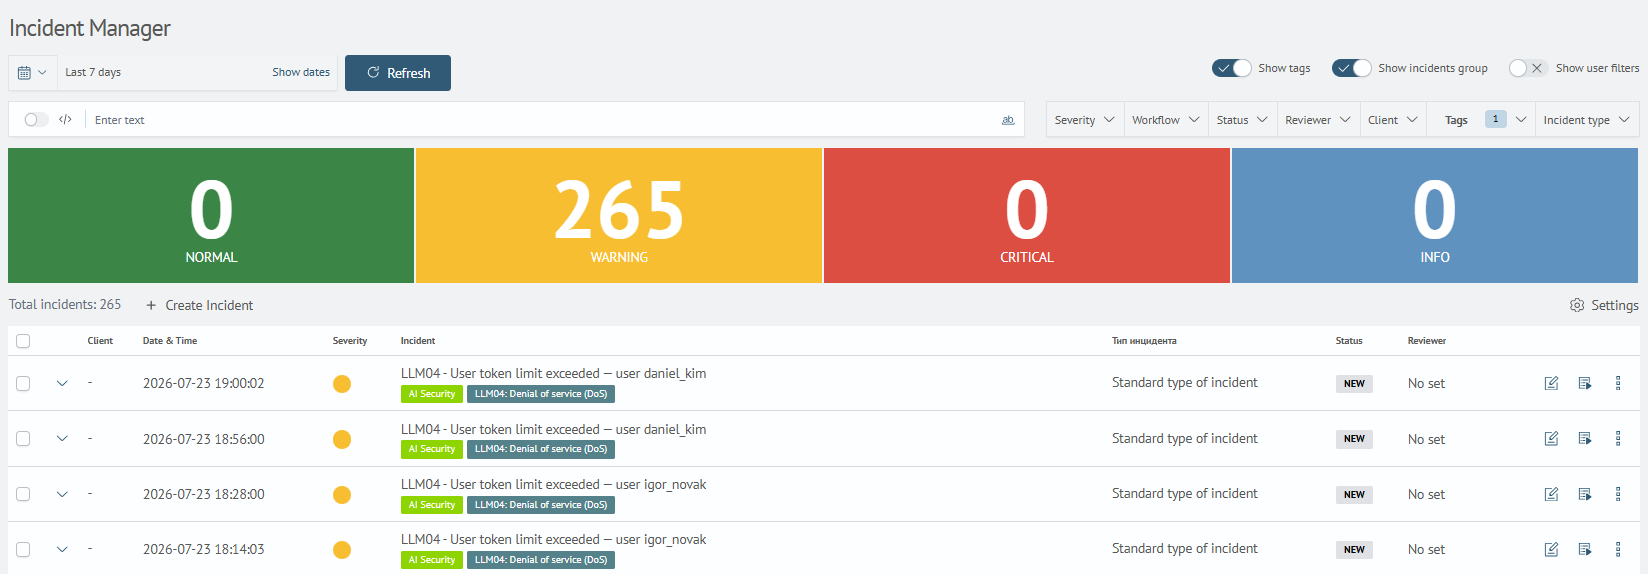Check the checkbox for 19:00:02 incident row

[x=23, y=383]
